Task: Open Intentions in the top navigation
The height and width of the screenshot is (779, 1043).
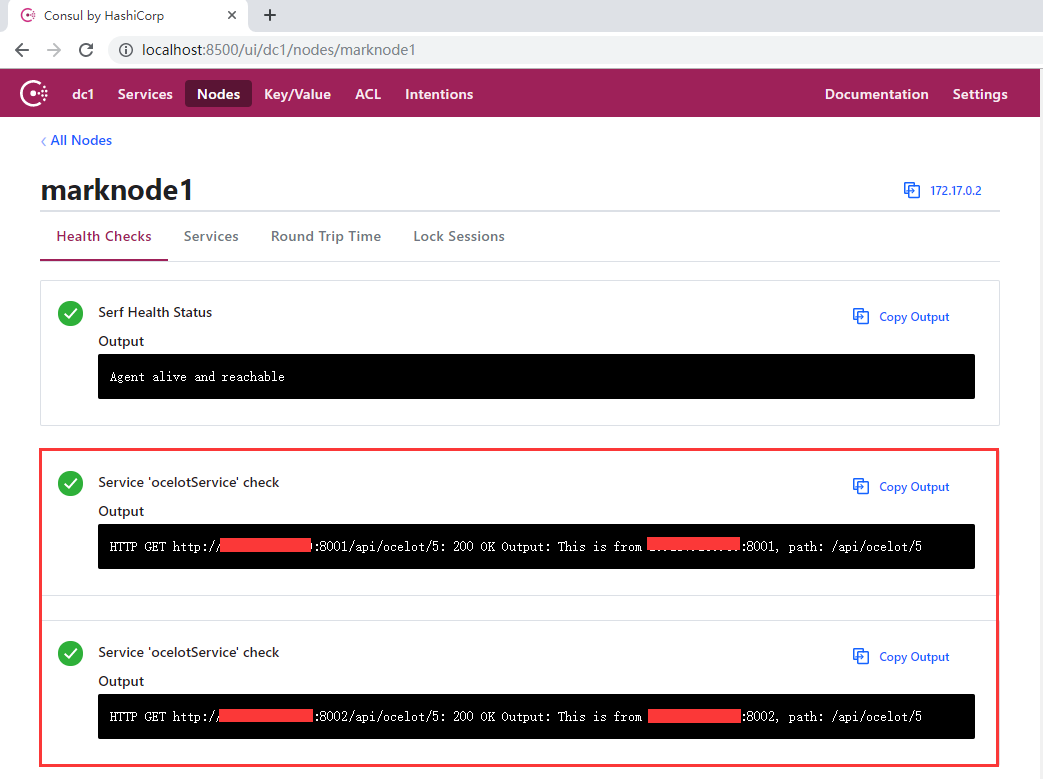Action: 439,94
